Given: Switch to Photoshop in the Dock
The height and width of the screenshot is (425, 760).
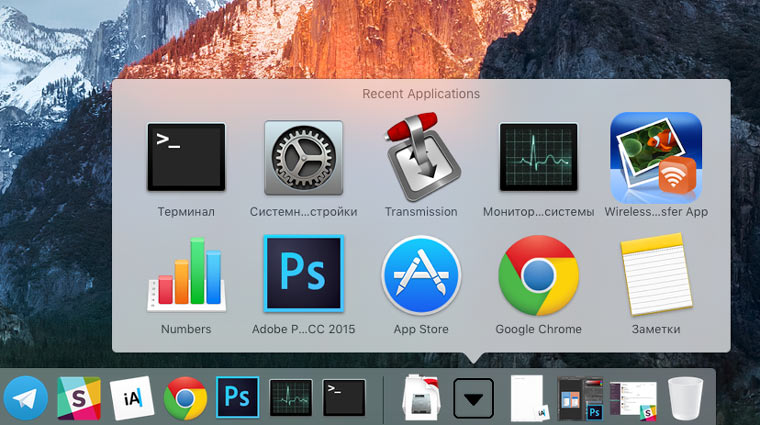Looking at the screenshot, I should coord(238,397).
